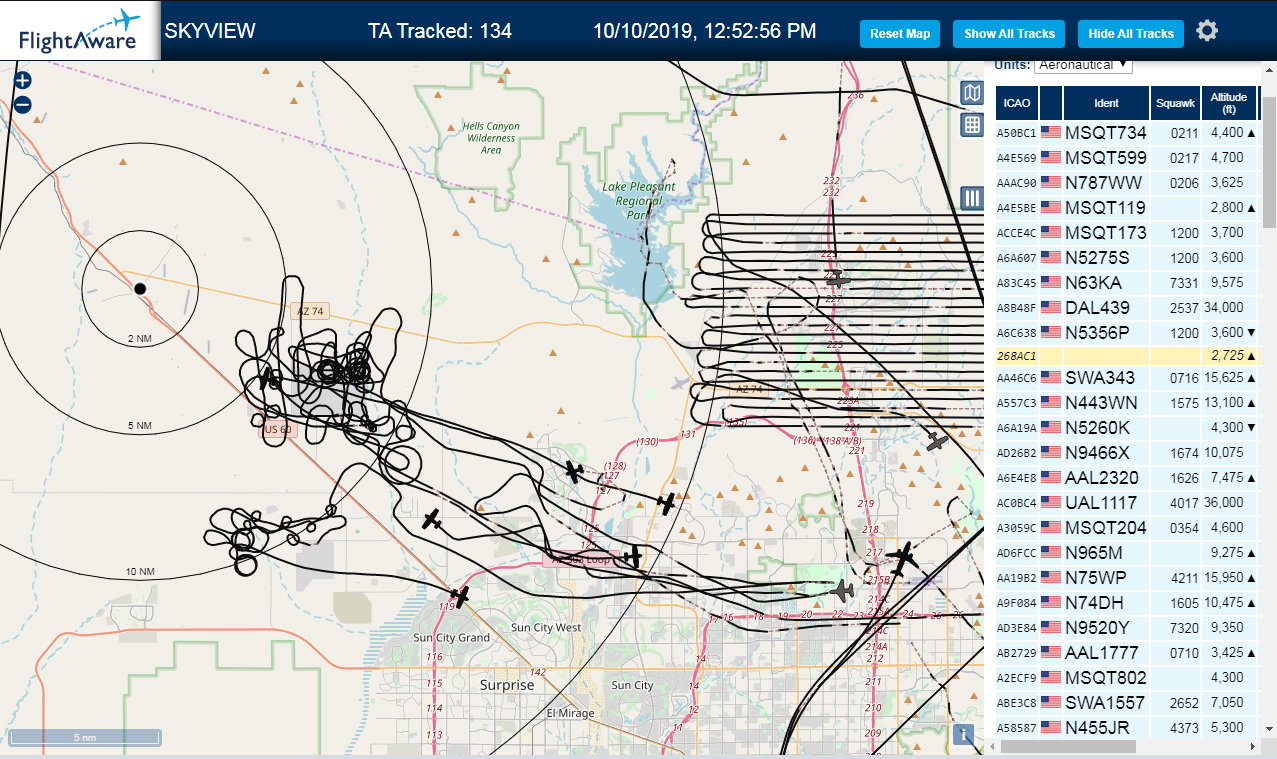Screen dimensions: 1277x759
Task: Sort the table by the ICAO column
Action: click(x=1016, y=102)
